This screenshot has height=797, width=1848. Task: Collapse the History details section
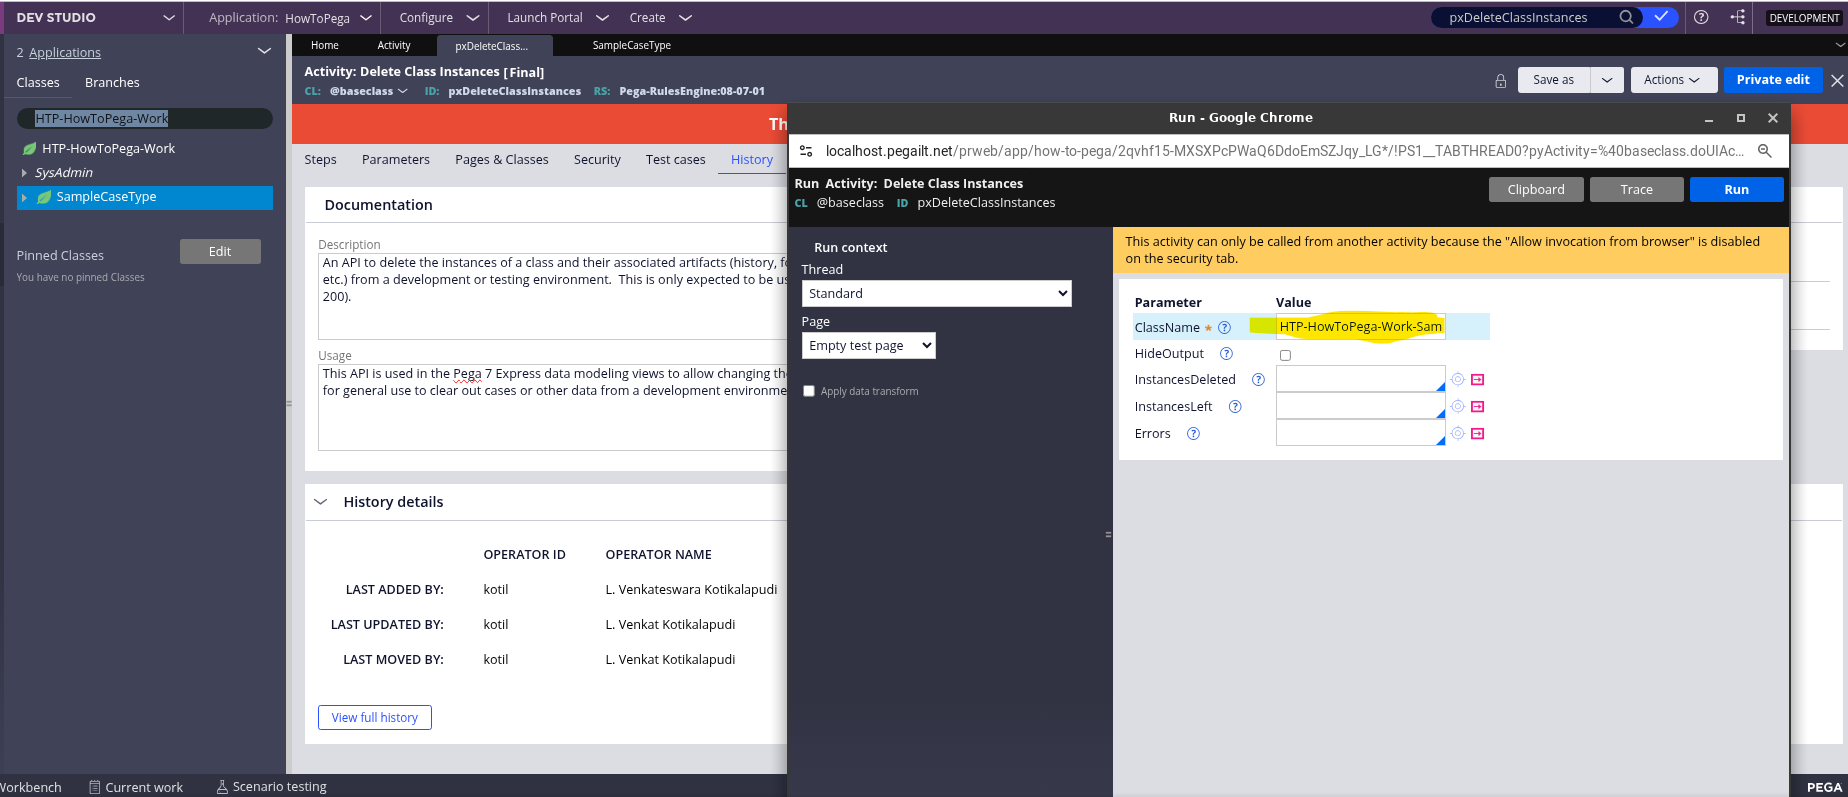[x=321, y=502]
